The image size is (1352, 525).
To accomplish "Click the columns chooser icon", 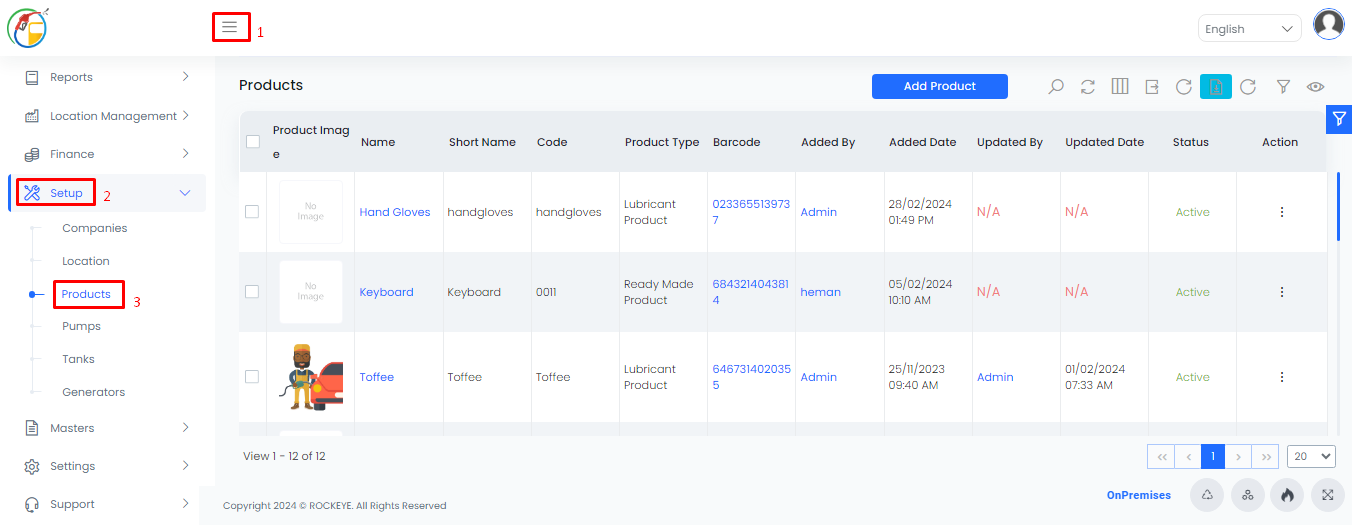I will [x=1120, y=87].
